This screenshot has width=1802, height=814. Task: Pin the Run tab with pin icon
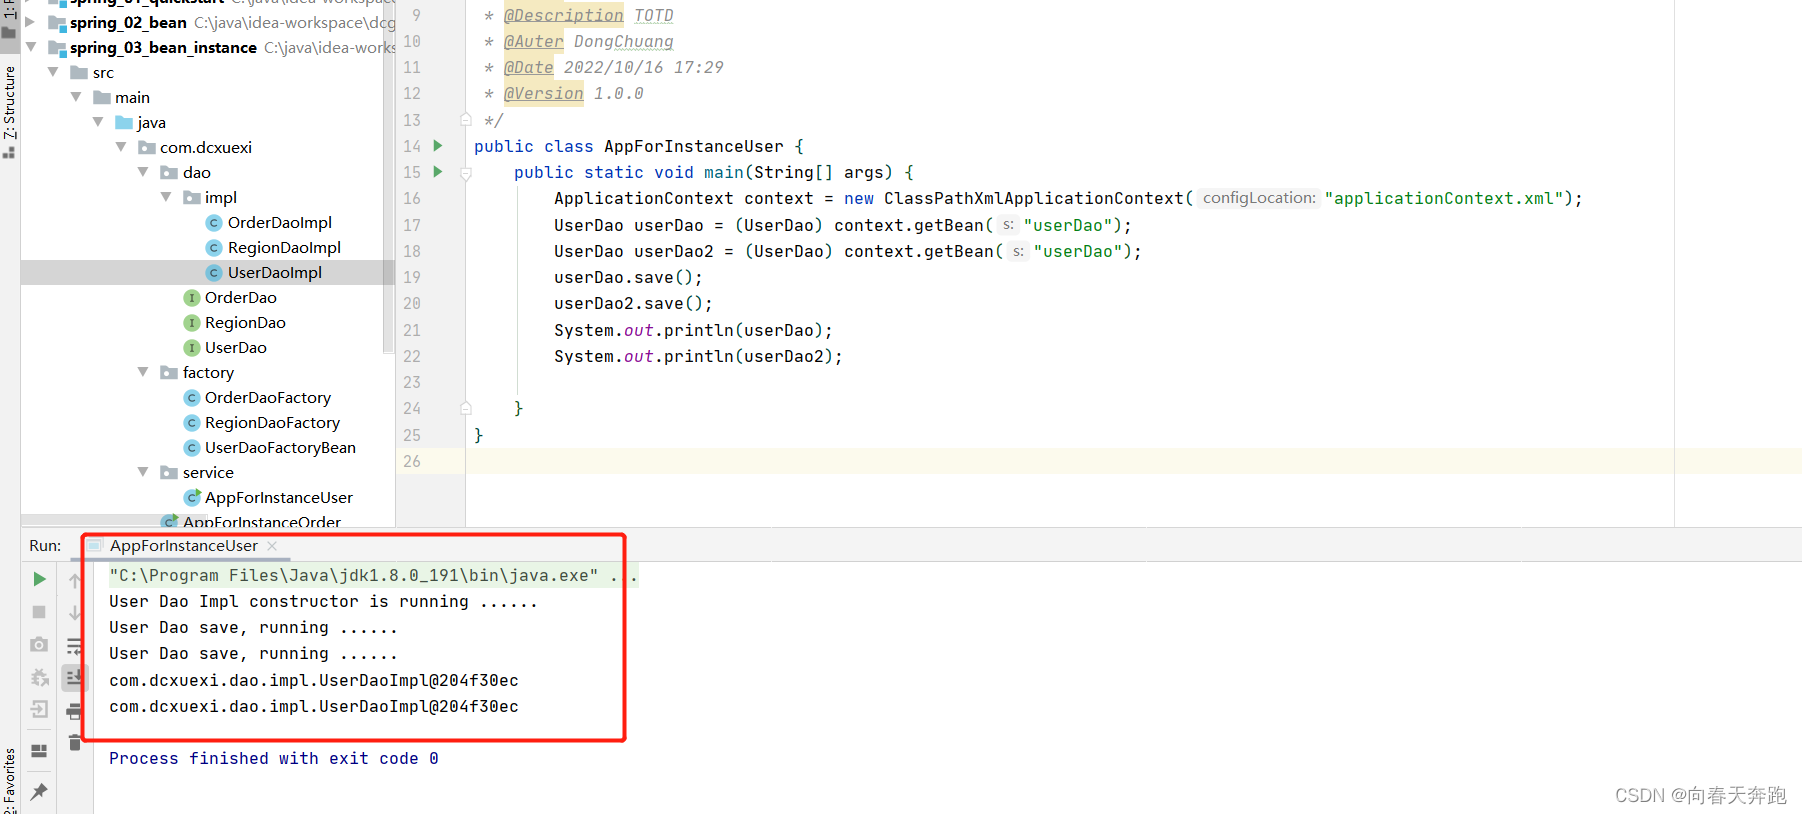click(39, 792)
